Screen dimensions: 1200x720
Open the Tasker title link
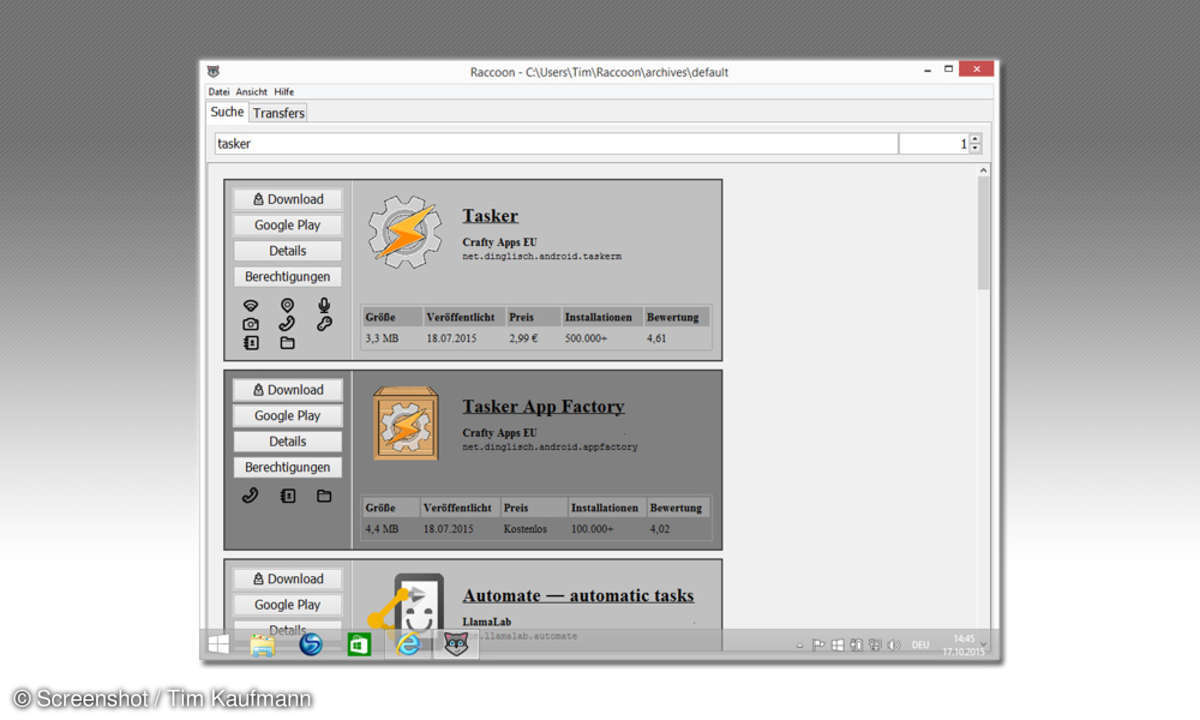pos(490,216)
